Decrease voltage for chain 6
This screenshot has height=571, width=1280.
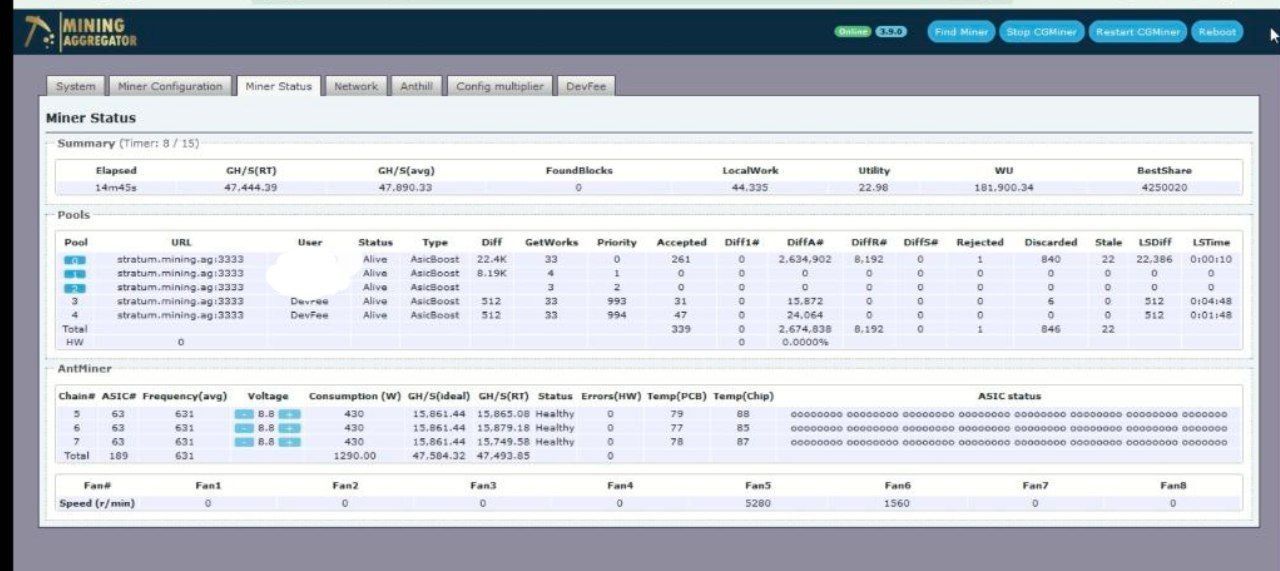[x=244, y=428]
